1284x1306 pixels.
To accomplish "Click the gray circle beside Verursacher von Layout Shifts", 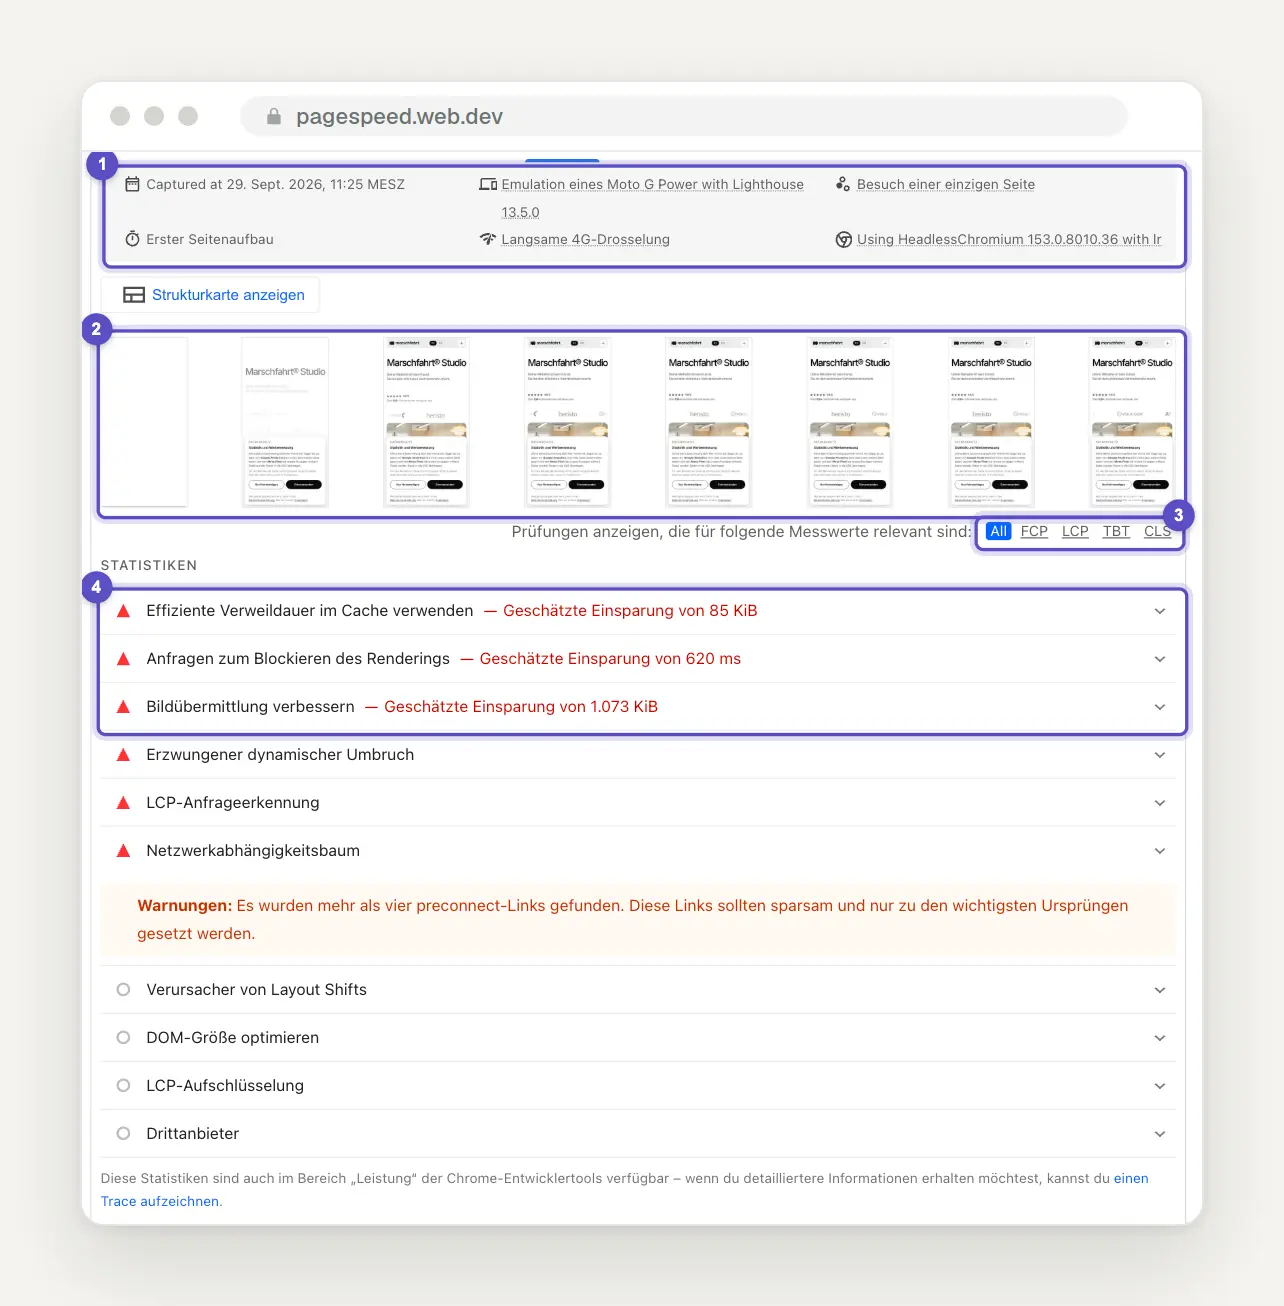I will 124,990.
